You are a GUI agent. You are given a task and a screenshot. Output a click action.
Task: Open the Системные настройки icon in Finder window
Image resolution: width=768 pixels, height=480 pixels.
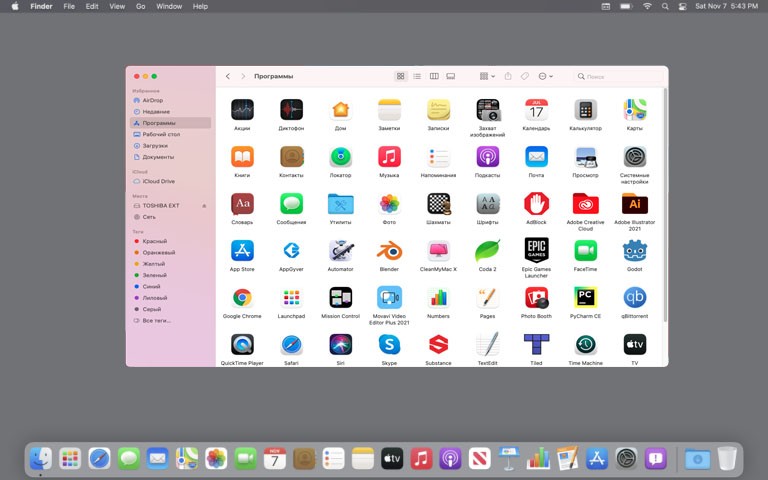[635, 157]
